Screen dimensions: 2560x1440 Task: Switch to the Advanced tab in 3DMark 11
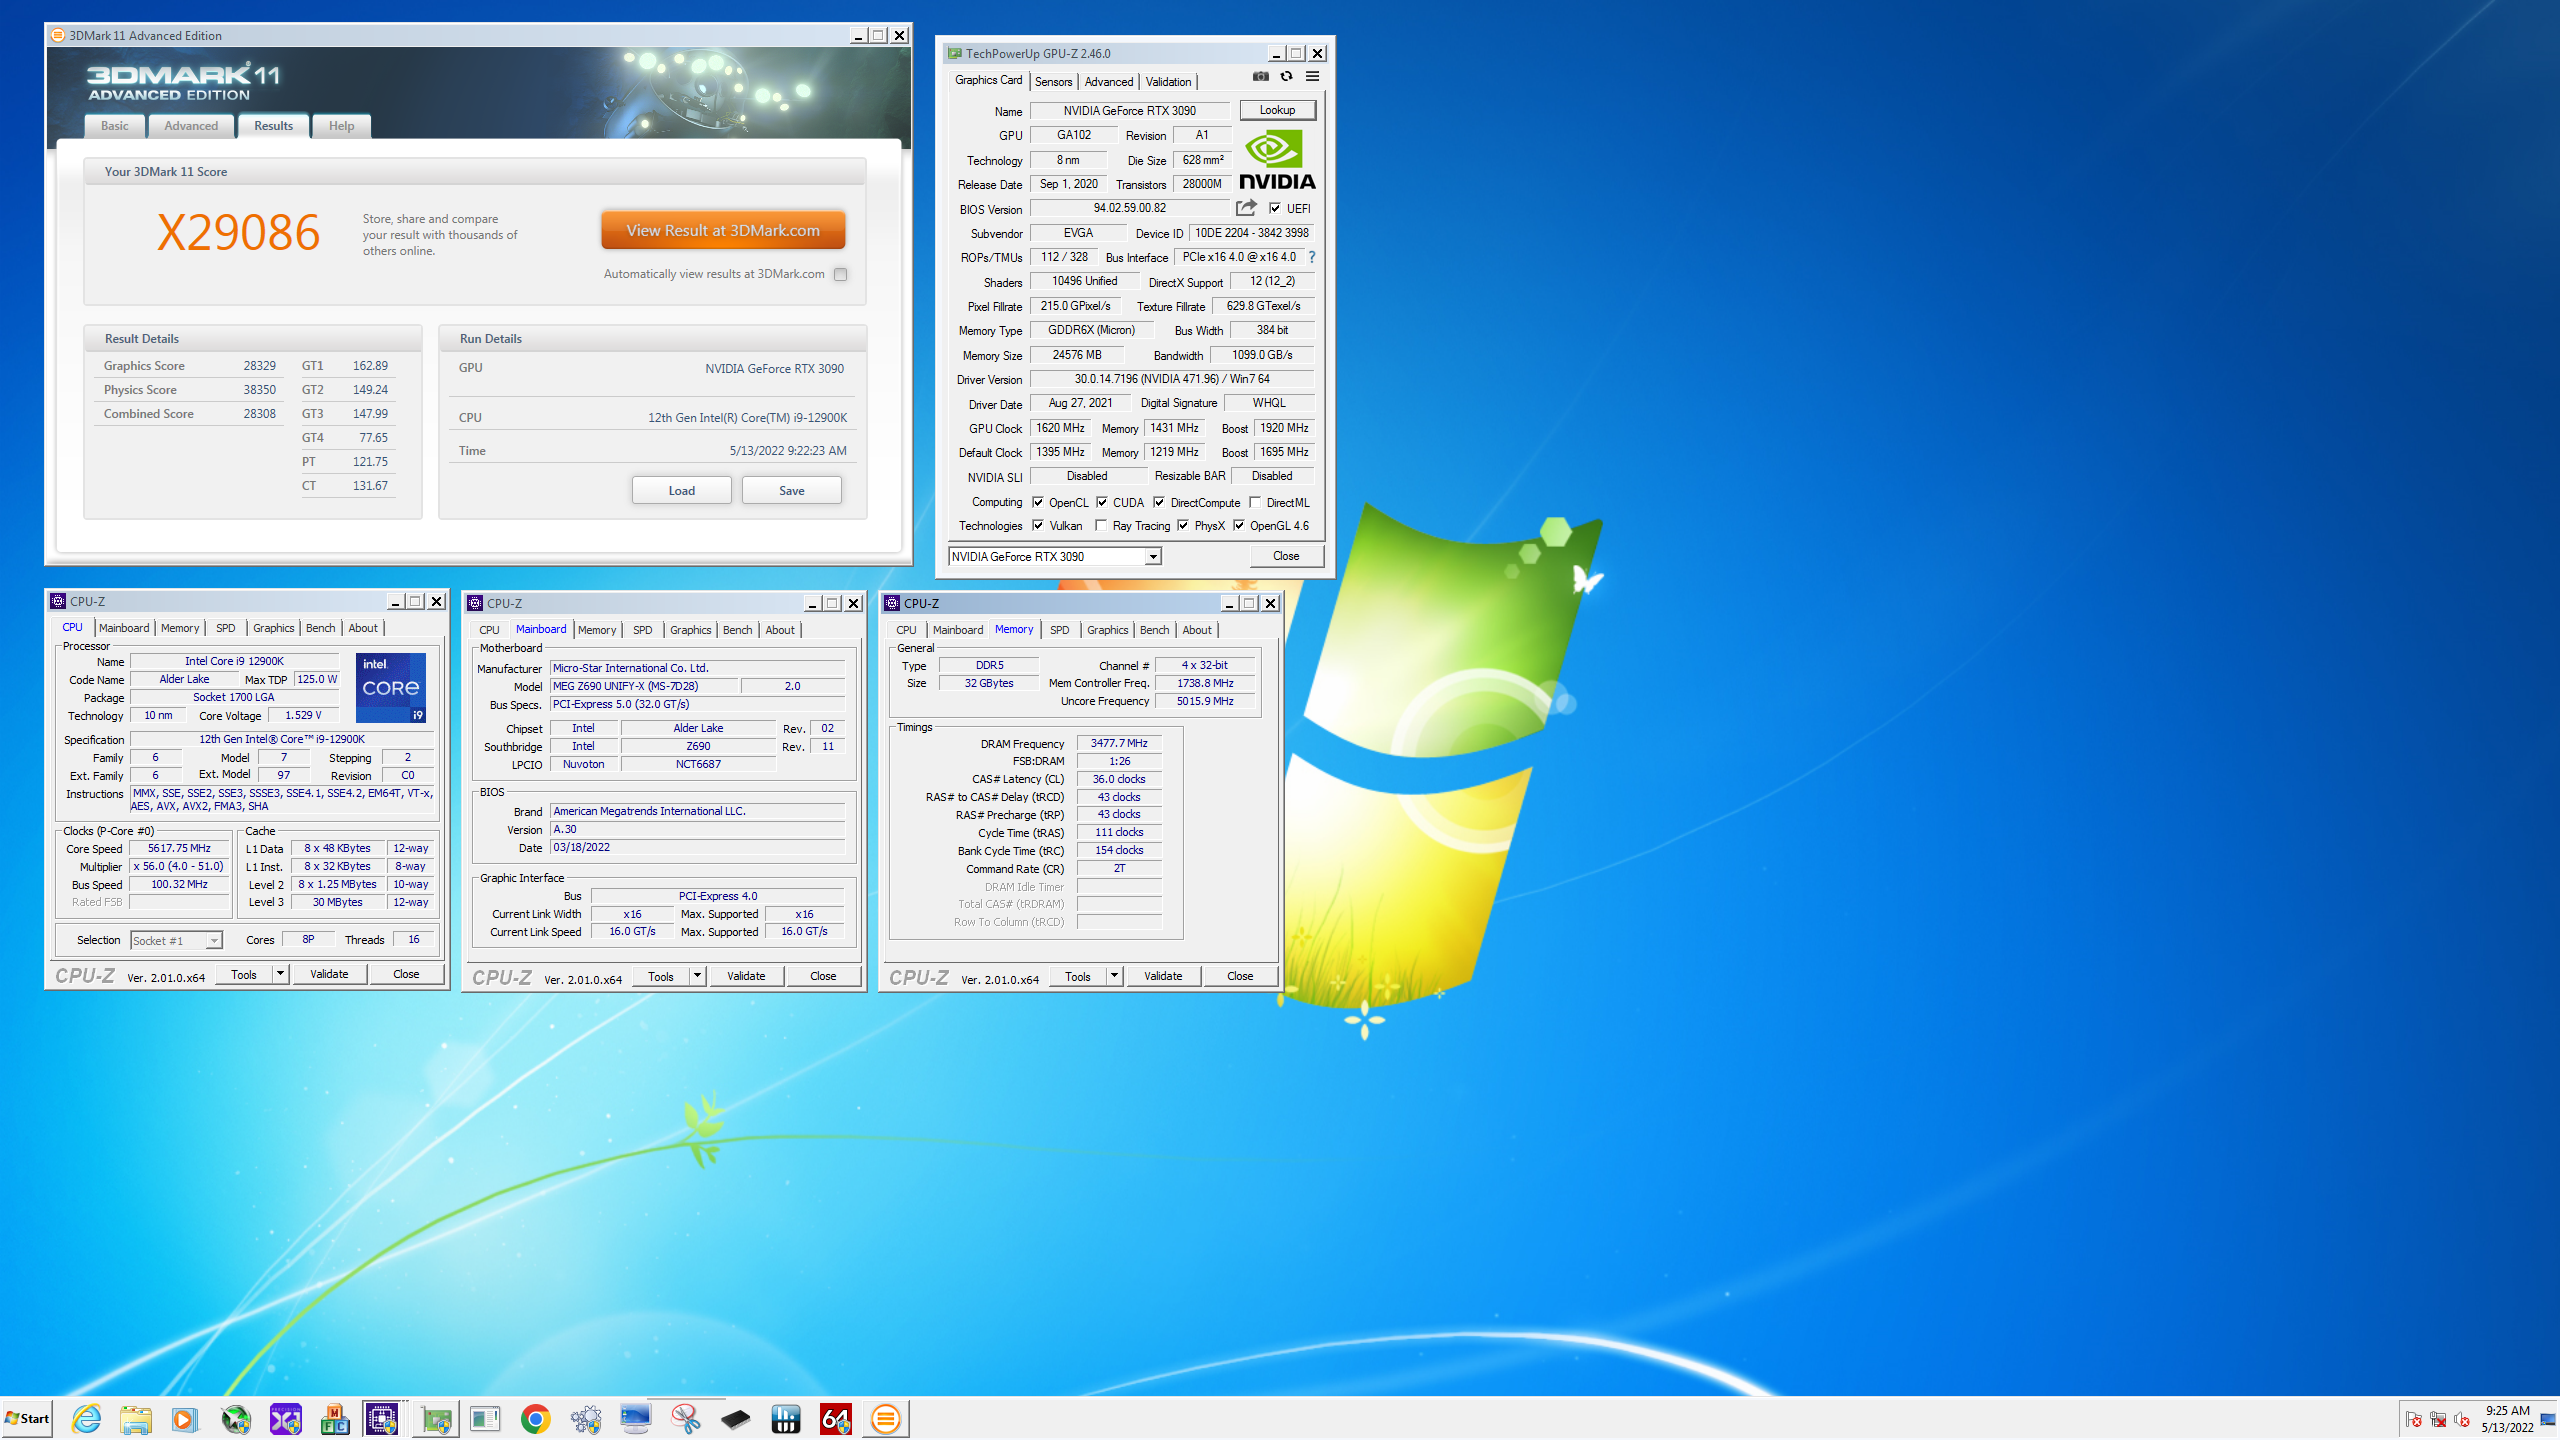[191, 126]
